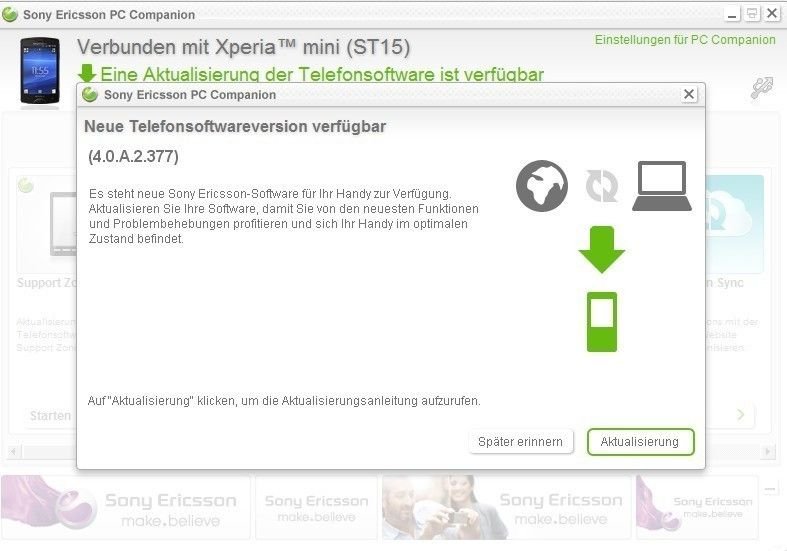Click the version number 4.0.A.2.377 text
Viewport: 787px width, 551px height.
(x=134, y=157)
